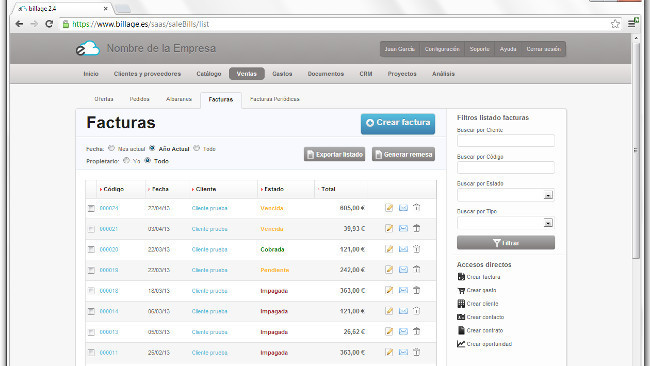The height and width of the screenshot is (366, 650).
Task: Click the Crear factura button
Action: coord(398,124)
